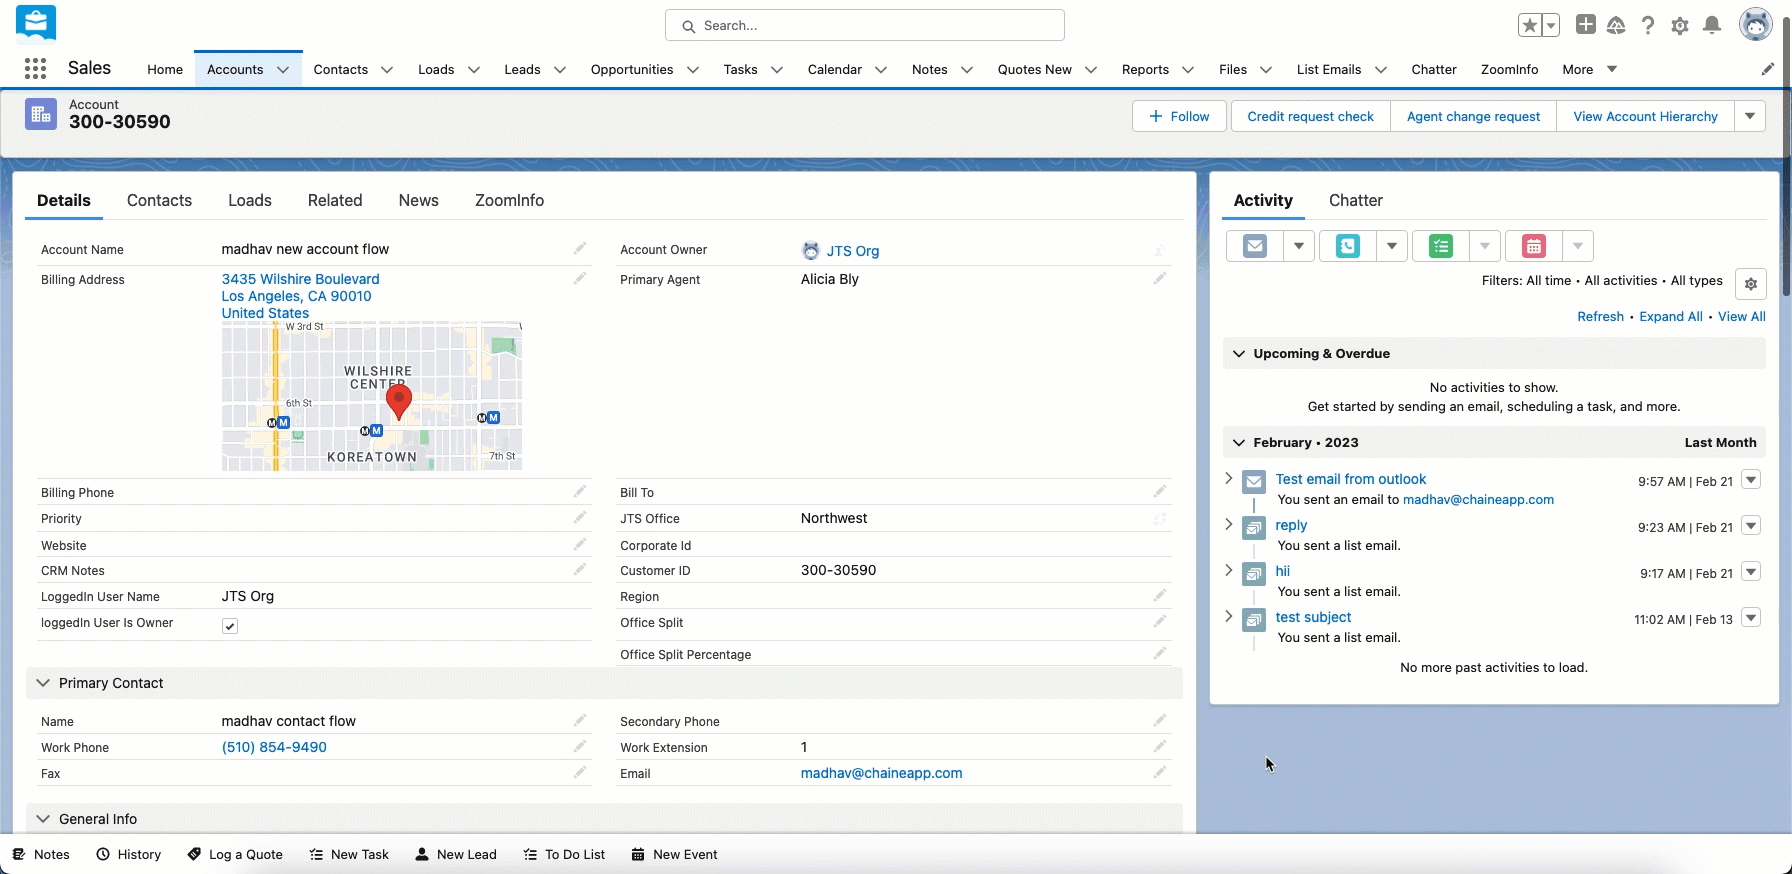
Task: Click the (510) 854-9490 phone link
Action: (x=274, y=747)
